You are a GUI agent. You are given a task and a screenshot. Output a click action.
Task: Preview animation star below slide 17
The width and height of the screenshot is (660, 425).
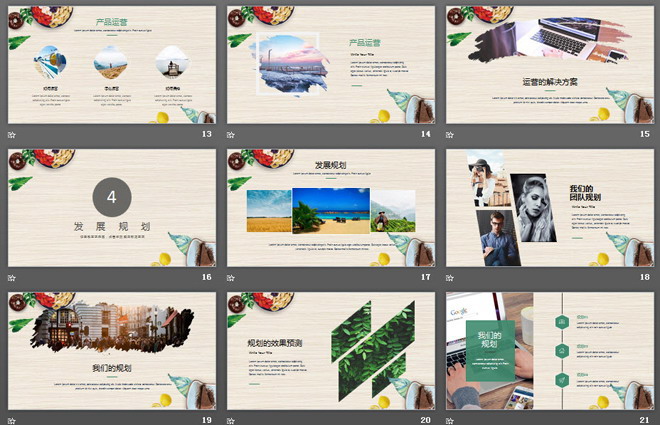coord(231,277)
